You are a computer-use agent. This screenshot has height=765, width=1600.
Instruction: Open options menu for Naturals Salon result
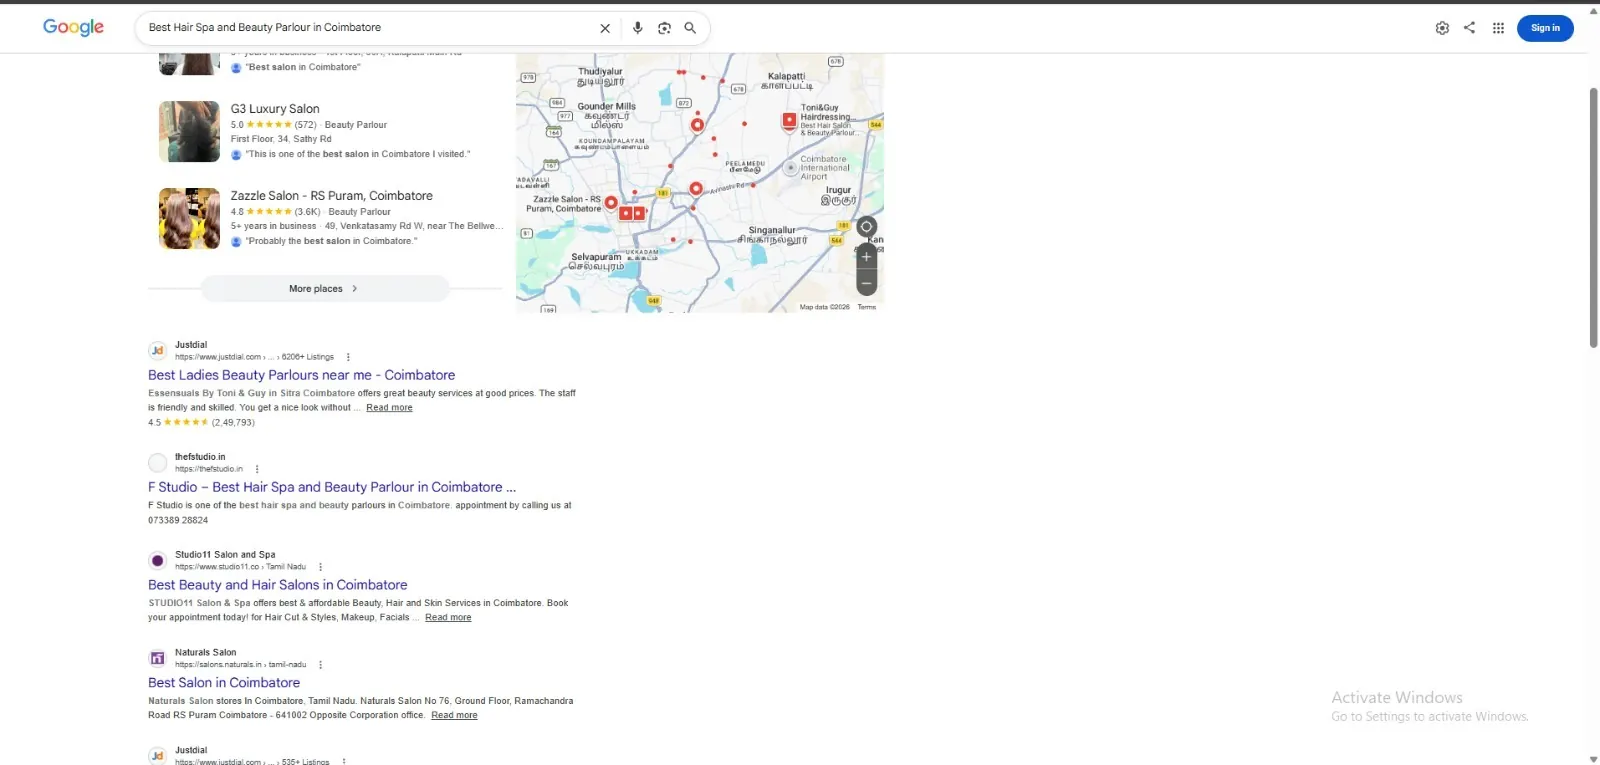tap(320, 665)
